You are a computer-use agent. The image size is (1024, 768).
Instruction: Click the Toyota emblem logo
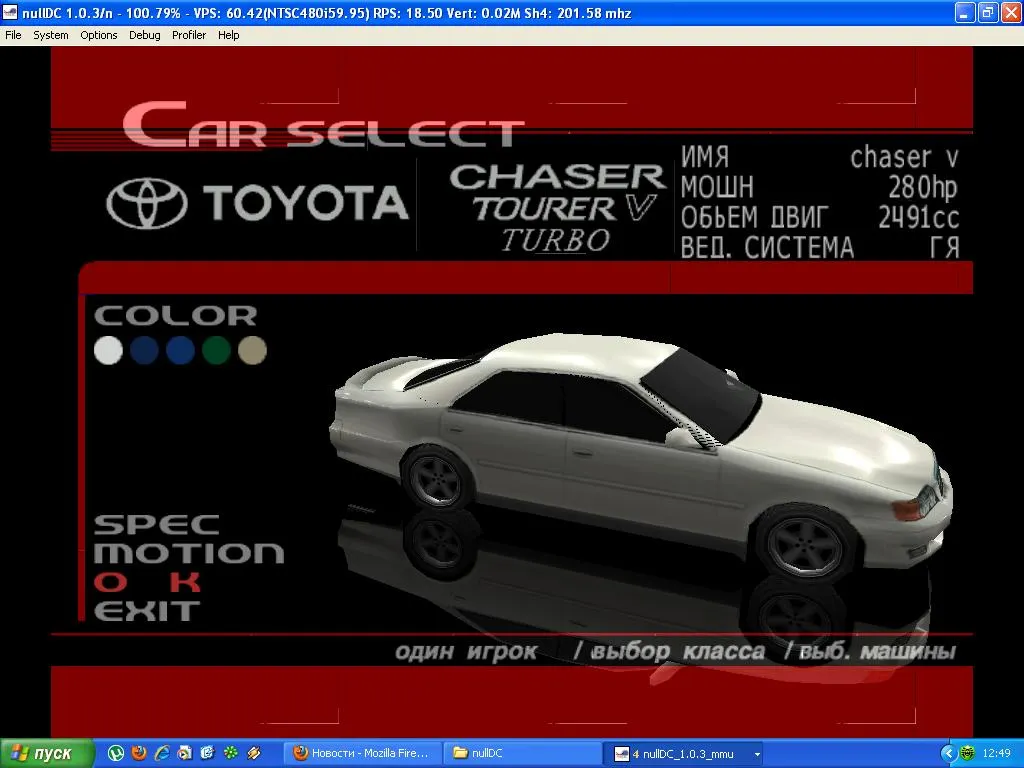[x=147, y=203]
